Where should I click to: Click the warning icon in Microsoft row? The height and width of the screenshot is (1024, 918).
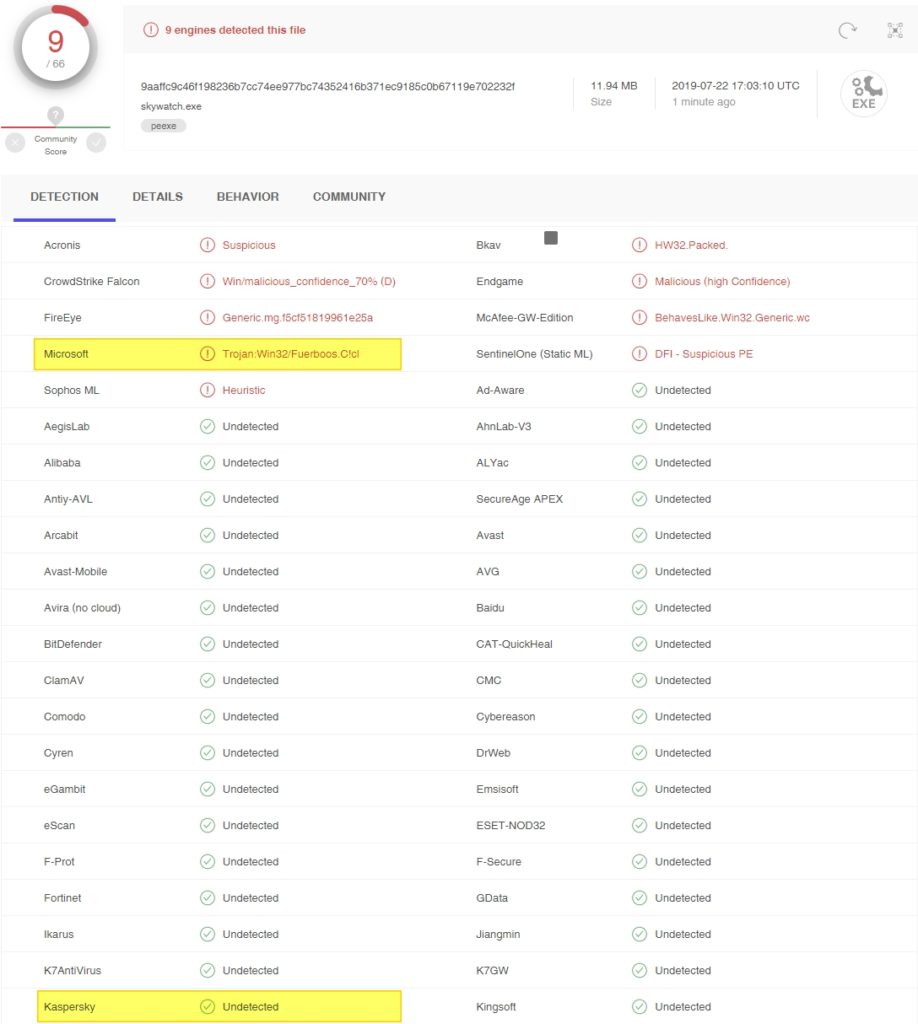click(x=207, y=354)
